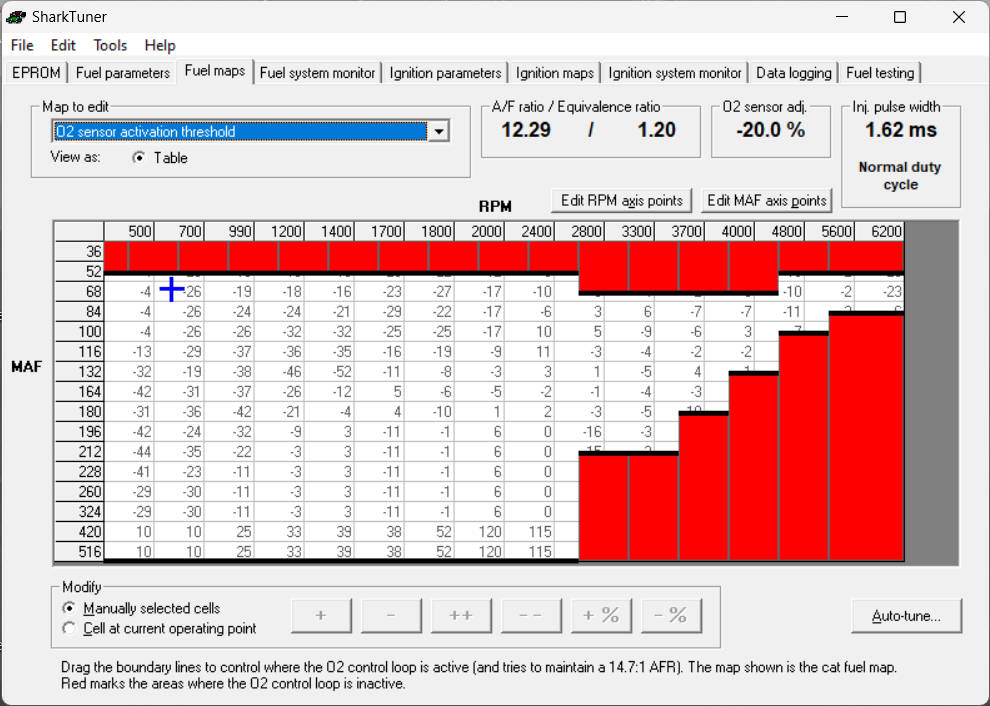Click Edit RPM axis points button

pos(622,200)
